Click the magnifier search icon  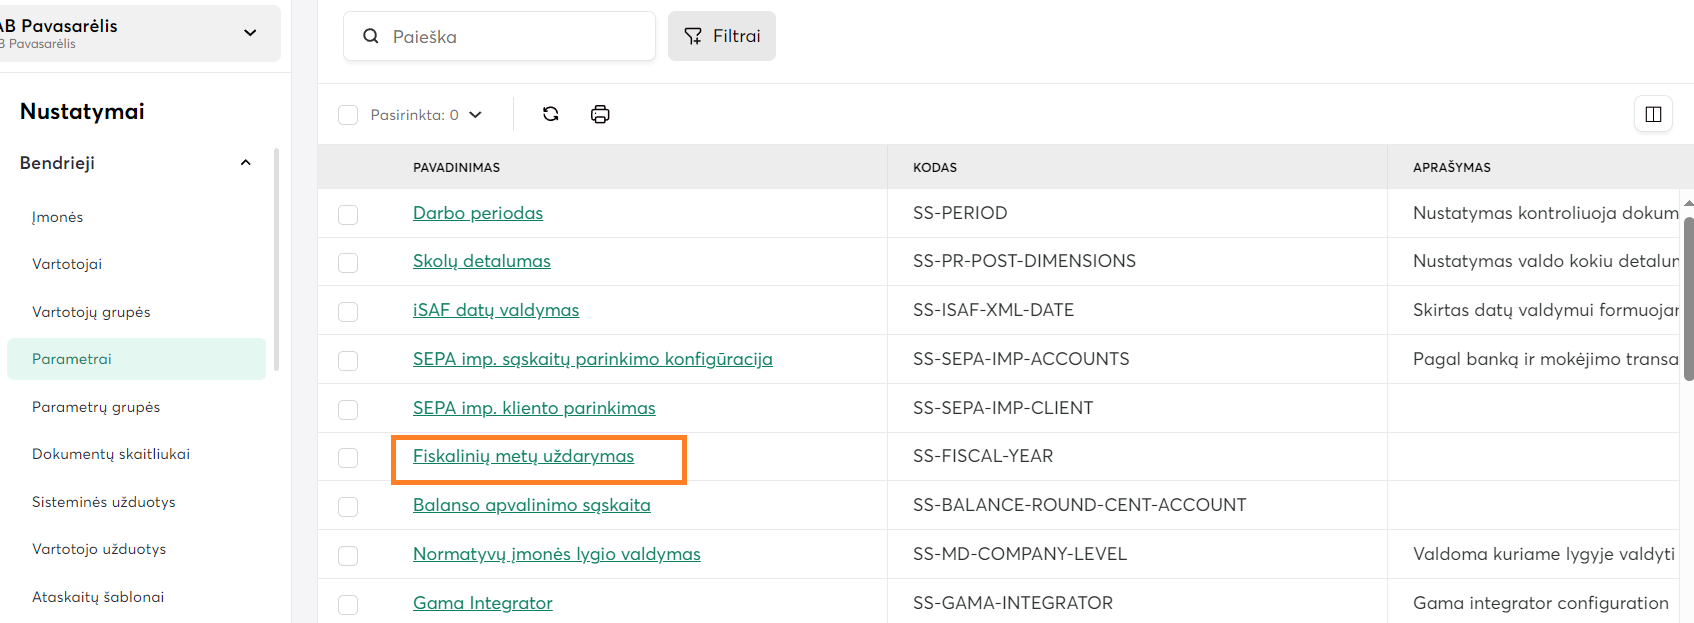click(x=371, y=36)
